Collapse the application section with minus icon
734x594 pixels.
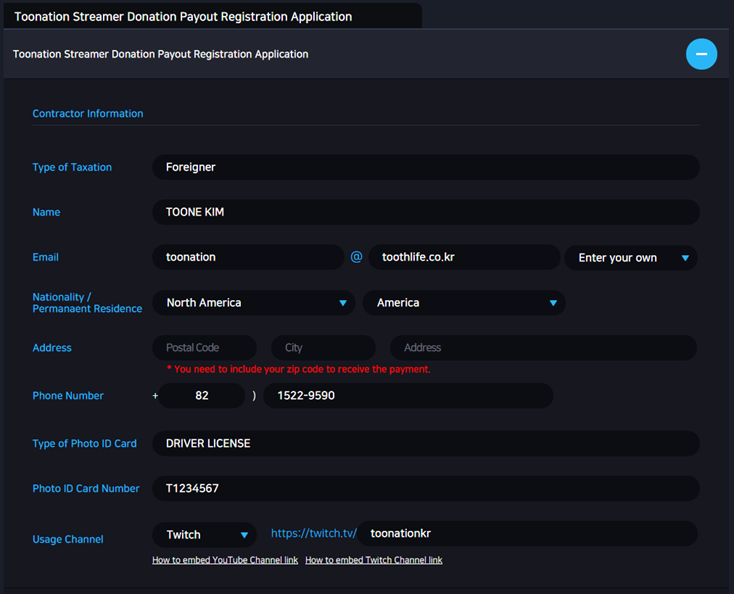point(701,54)
